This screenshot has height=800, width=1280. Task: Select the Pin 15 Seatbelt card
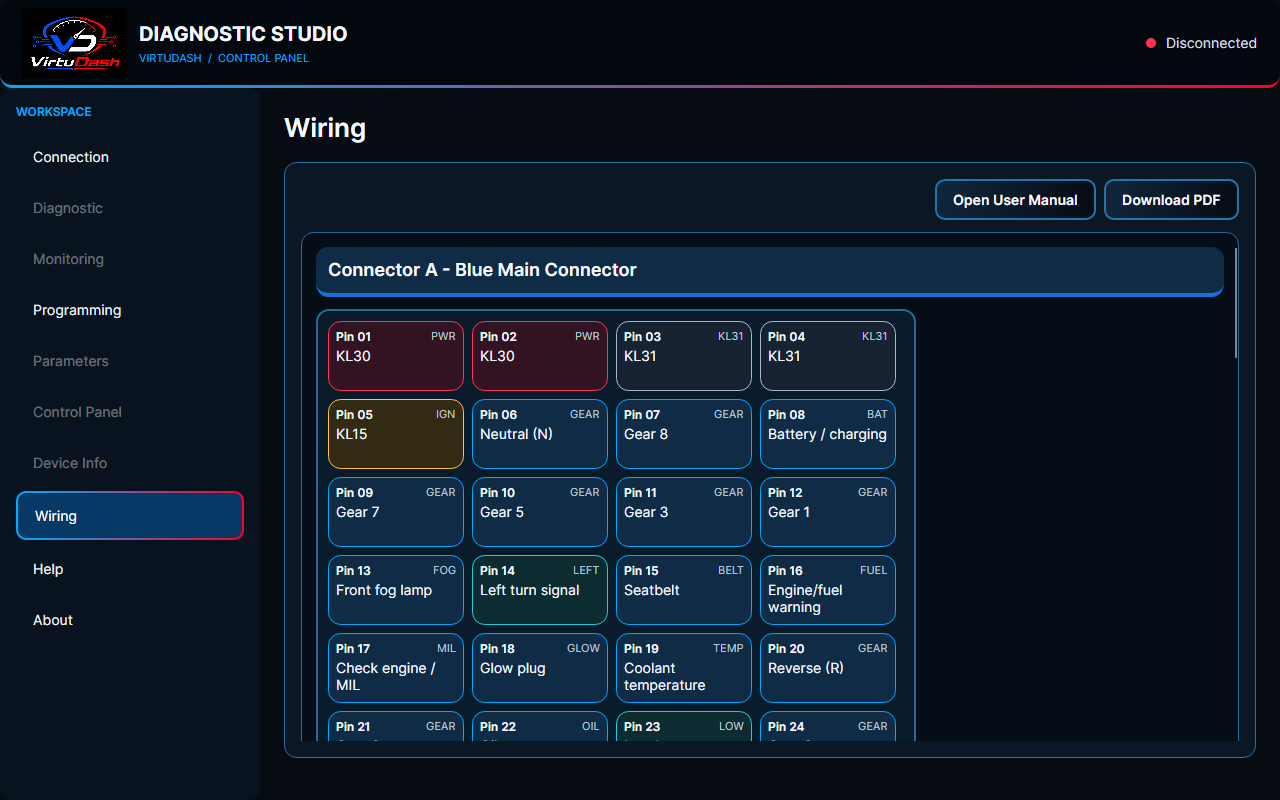pos(684,590)
